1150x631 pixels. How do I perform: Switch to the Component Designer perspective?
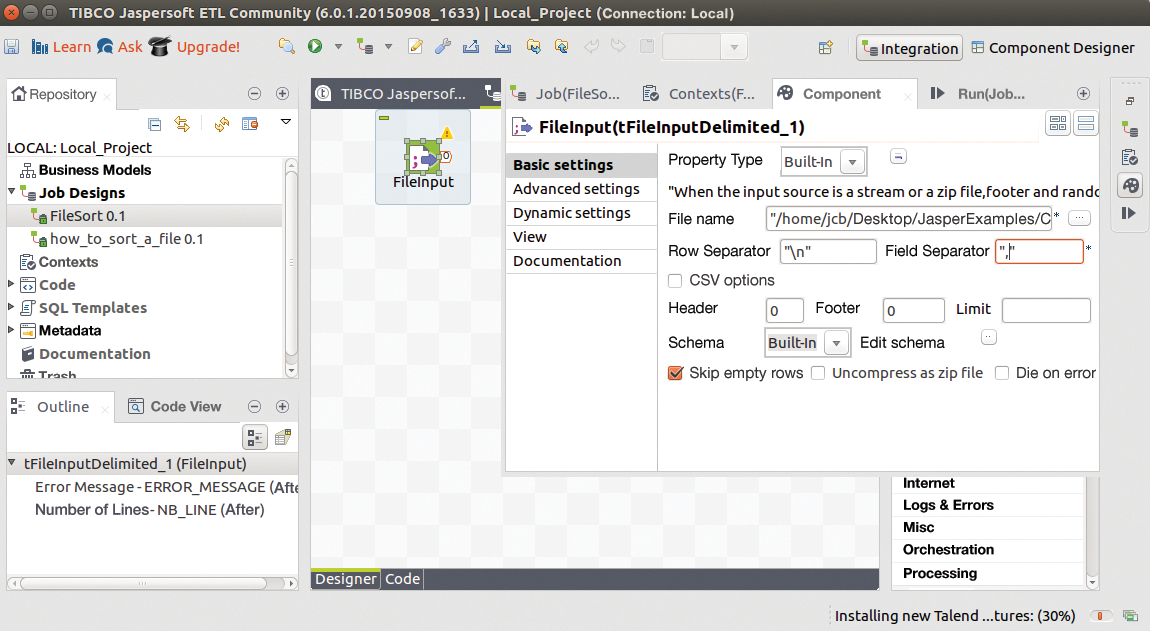click(x=1052, y=48)
